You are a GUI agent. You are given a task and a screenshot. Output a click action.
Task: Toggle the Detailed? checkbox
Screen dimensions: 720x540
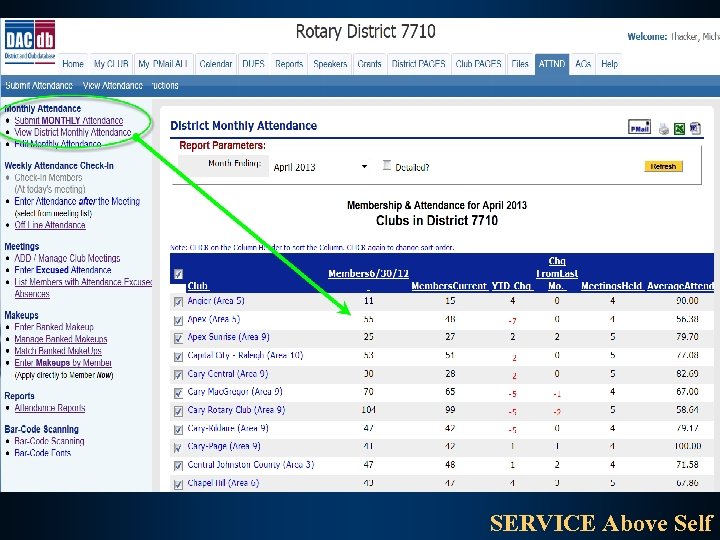pyautogui.click(x=387, y=165)
